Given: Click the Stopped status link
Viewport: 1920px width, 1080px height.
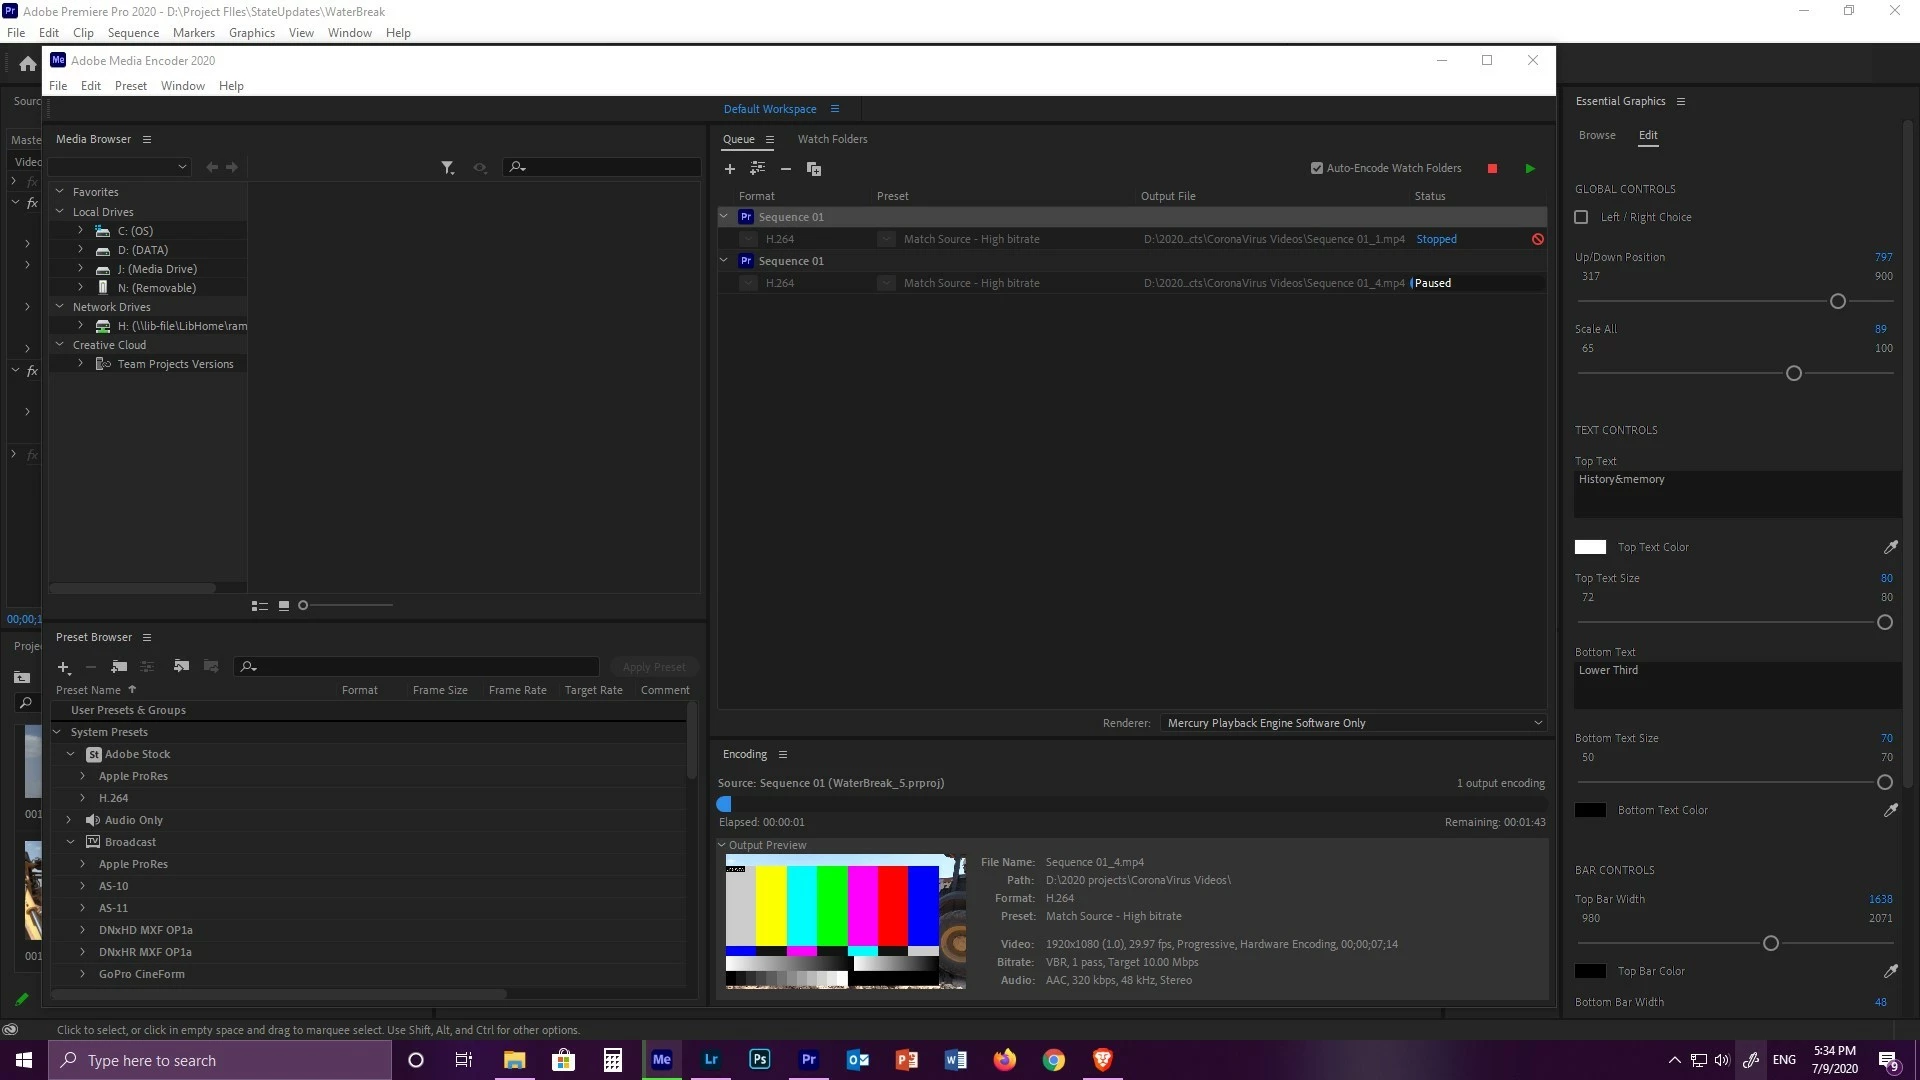Looking at the screenshot, I should coord(1436,239).
